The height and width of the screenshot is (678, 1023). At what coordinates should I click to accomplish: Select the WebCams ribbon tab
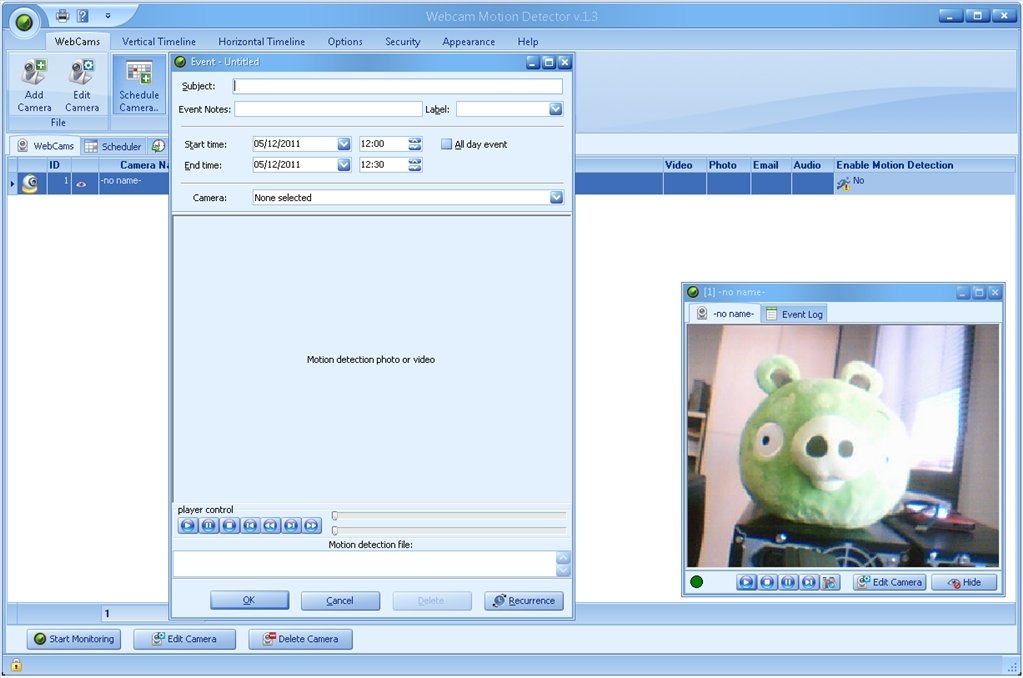coord(77,41)
